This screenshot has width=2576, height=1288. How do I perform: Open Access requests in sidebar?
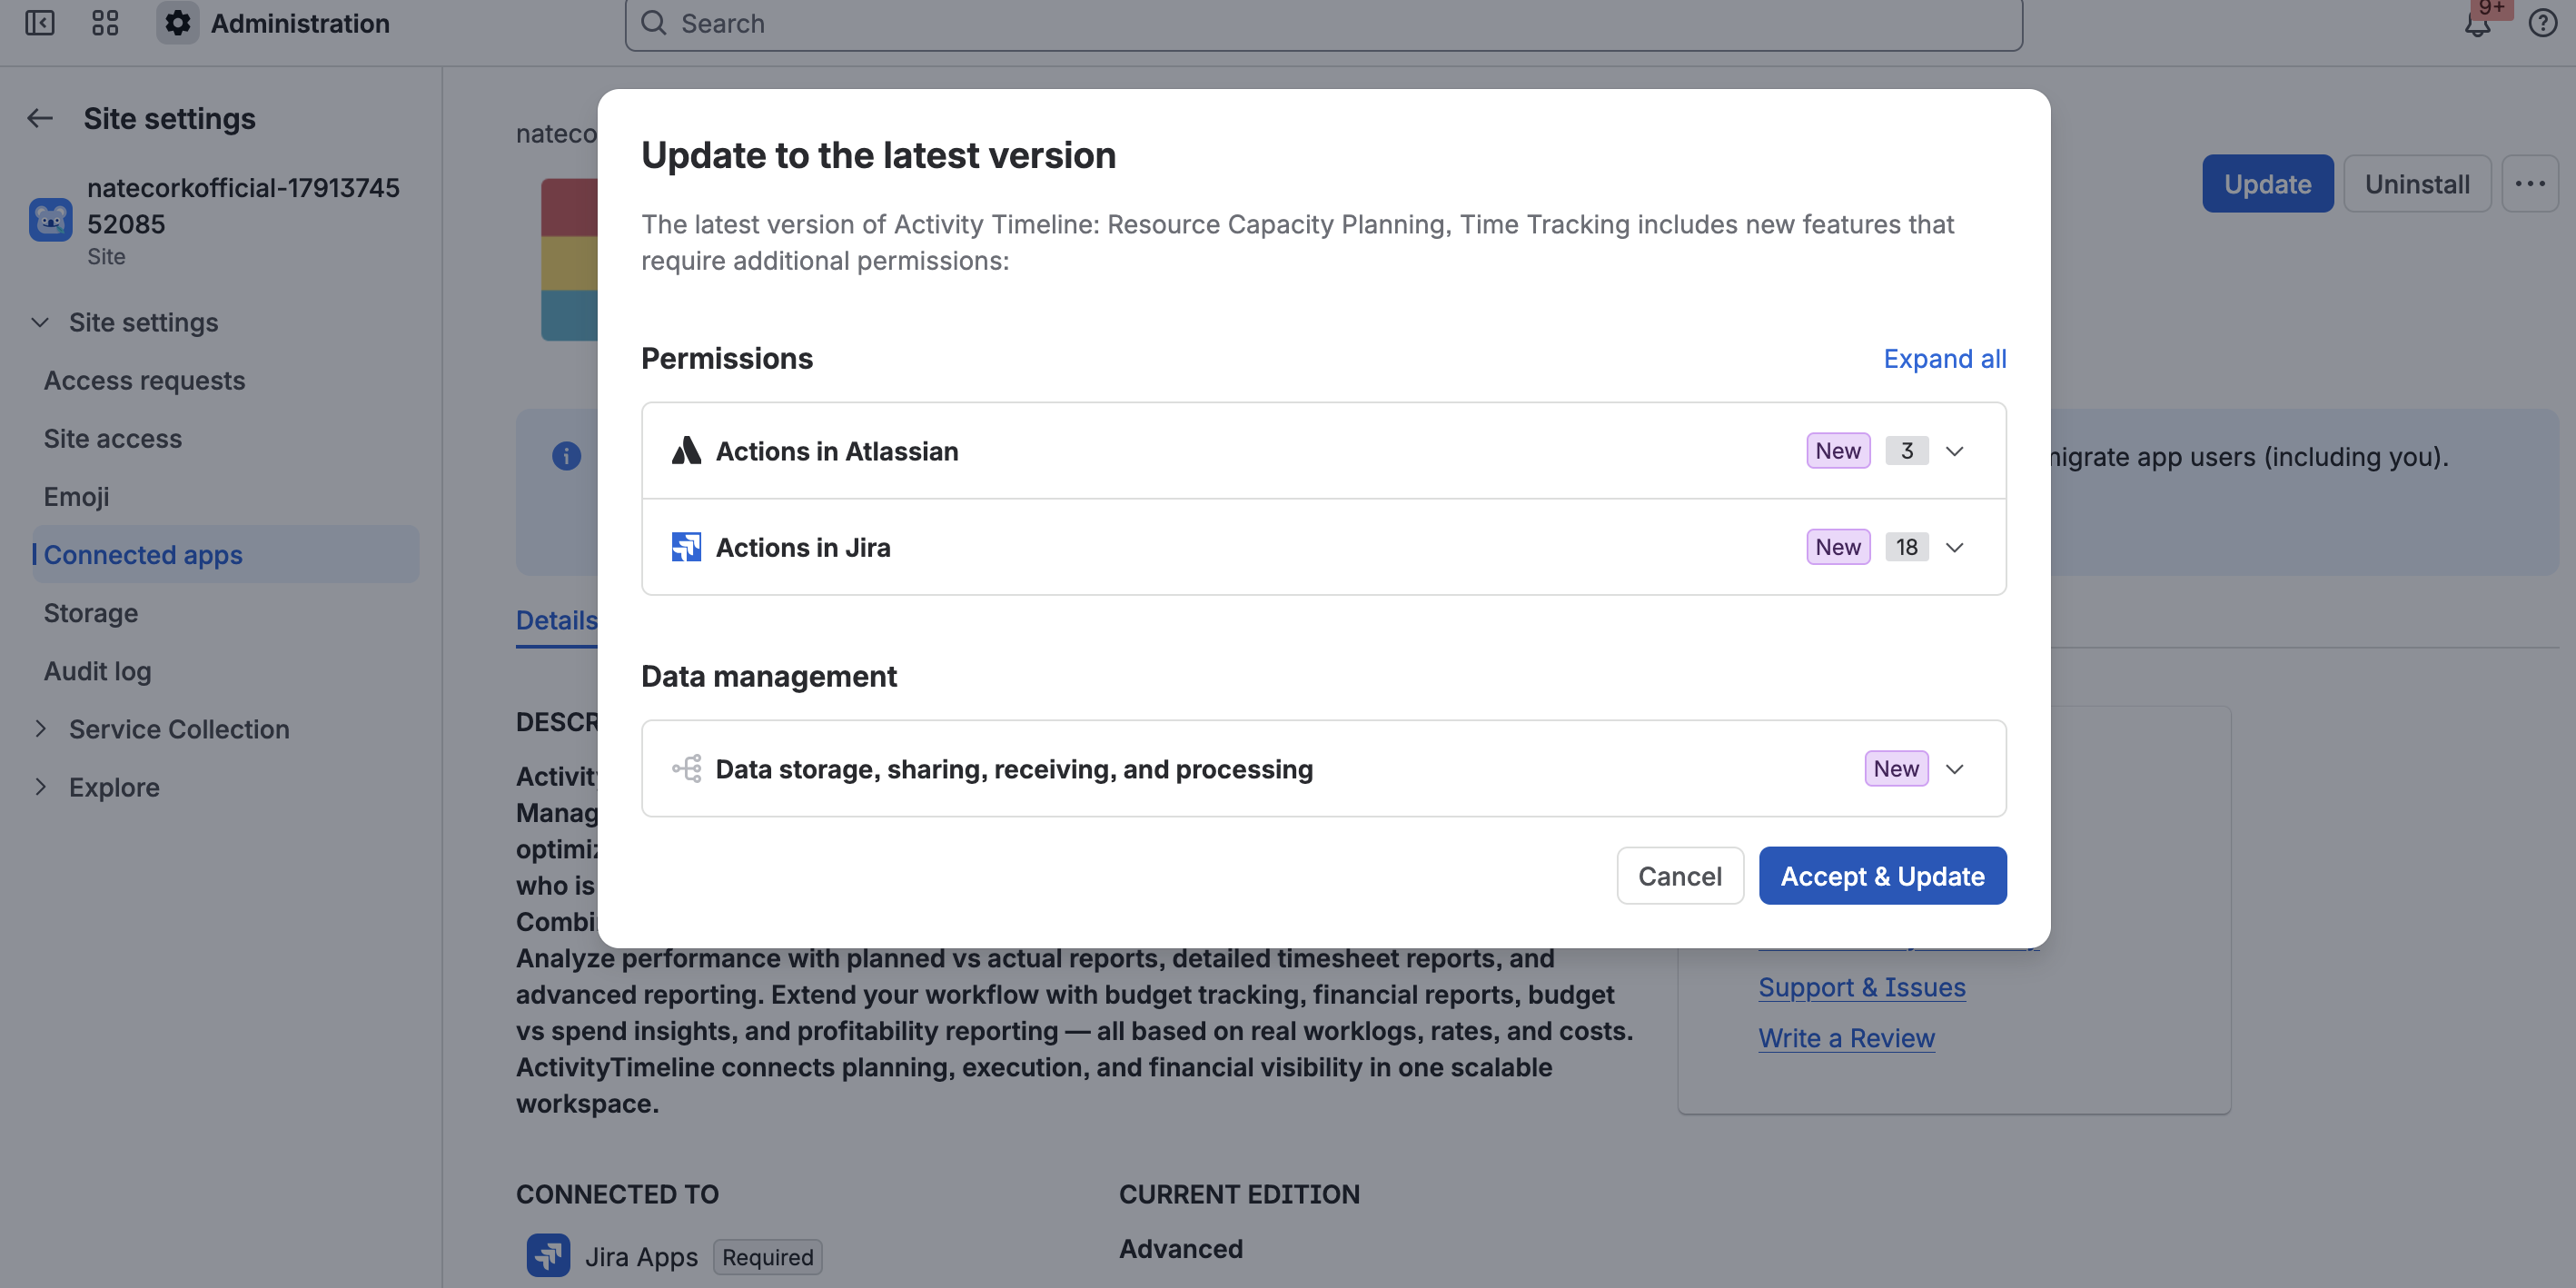click(144, 380)
